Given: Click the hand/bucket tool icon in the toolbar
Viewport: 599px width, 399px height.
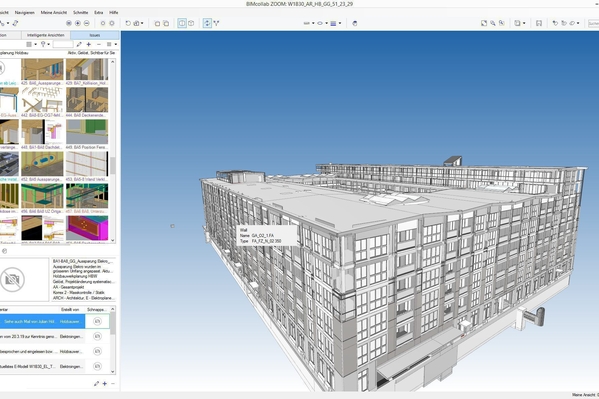Looking at the screenshot, I should [355, 23].
